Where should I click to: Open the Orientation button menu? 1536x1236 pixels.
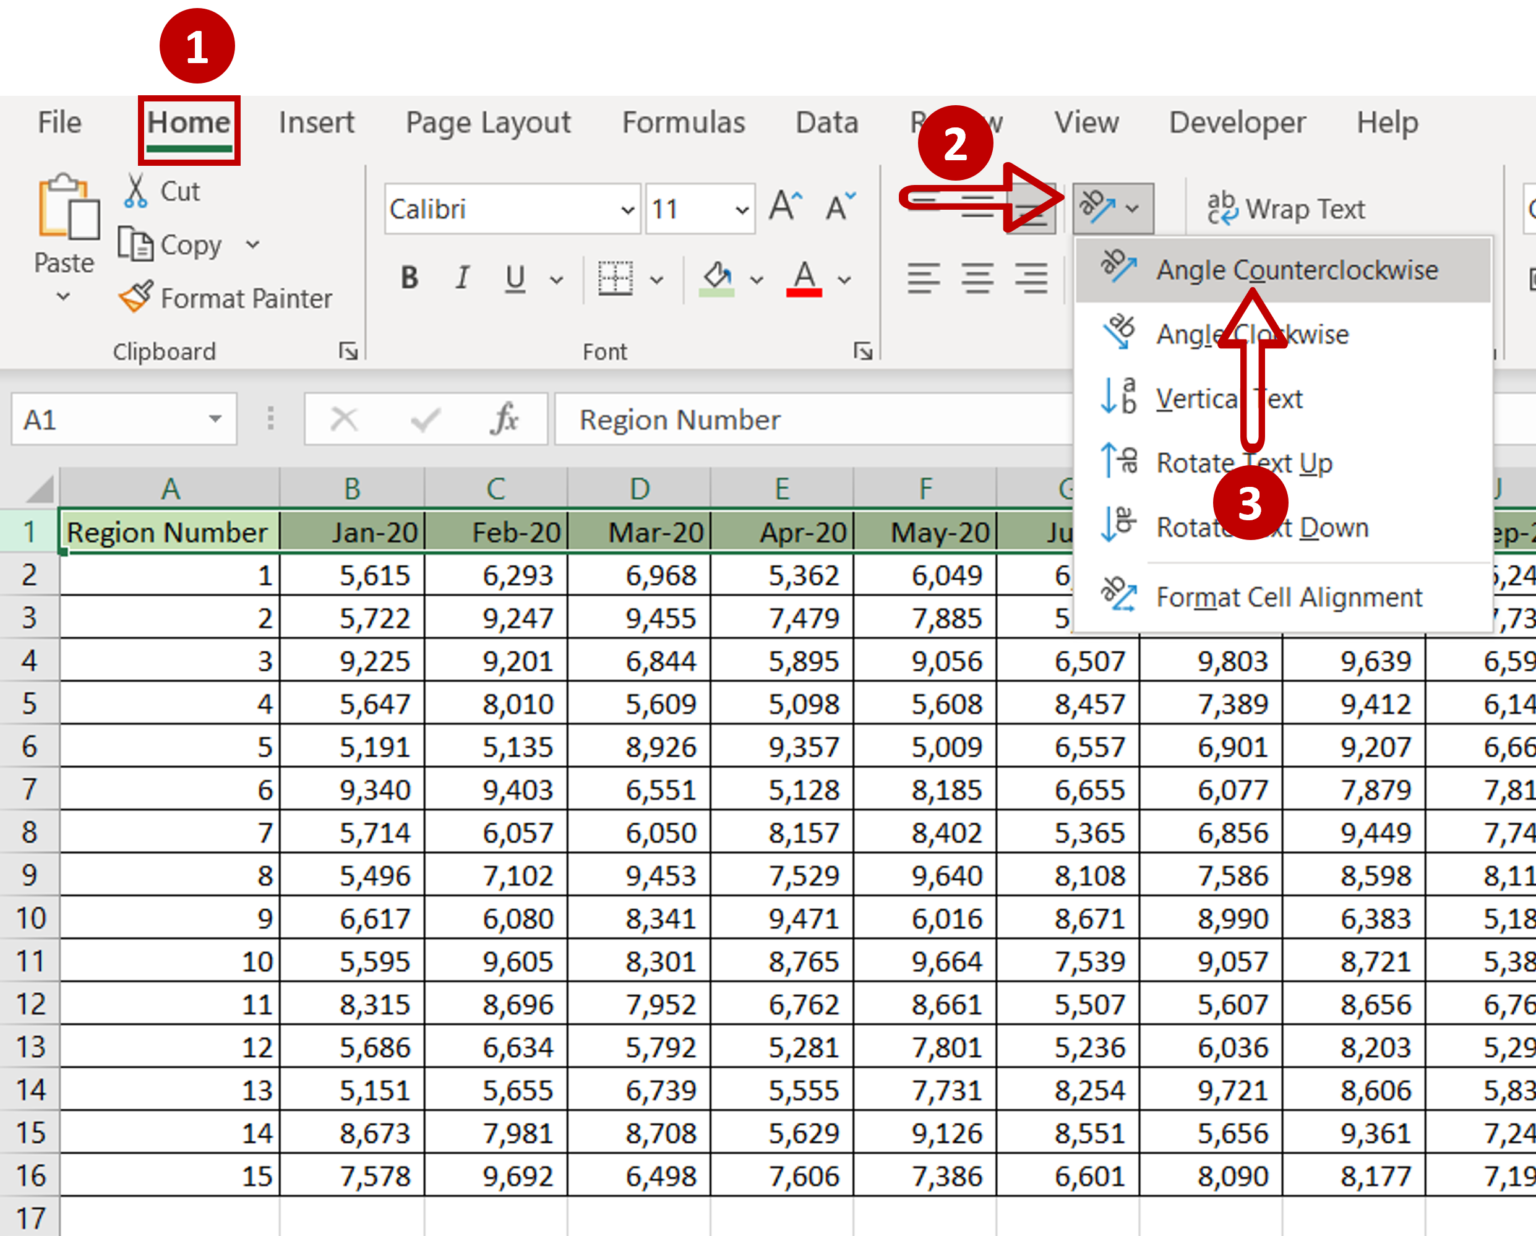pos(1113,208)
